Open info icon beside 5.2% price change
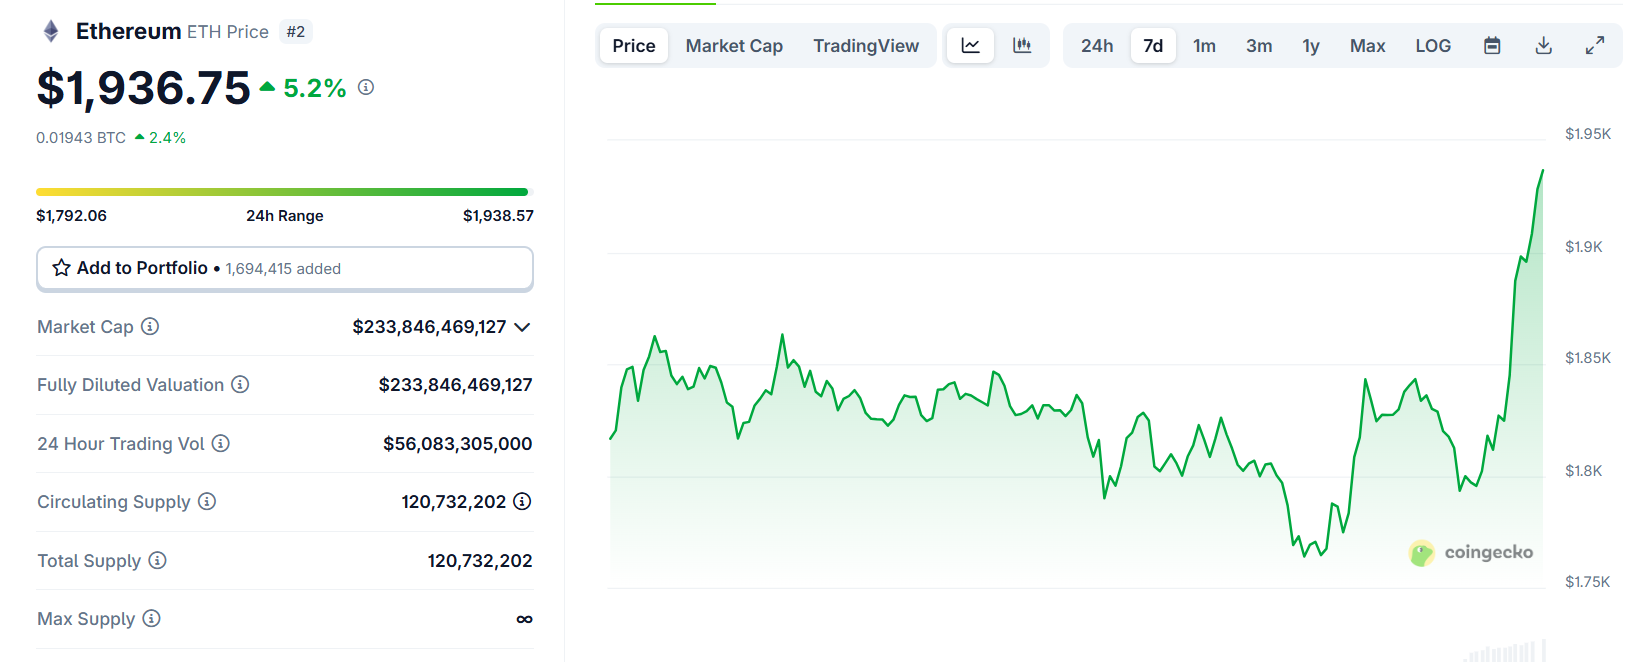 tap(366, 87)
